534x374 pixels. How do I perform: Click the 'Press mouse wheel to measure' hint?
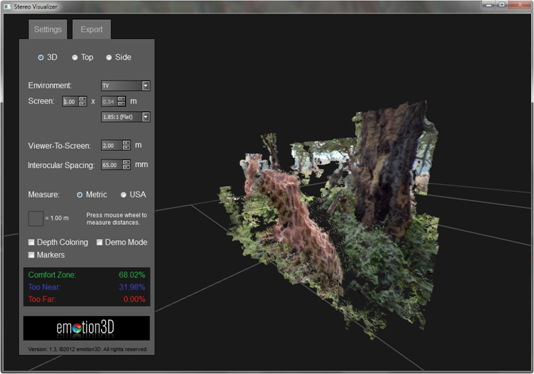[116, 219]
